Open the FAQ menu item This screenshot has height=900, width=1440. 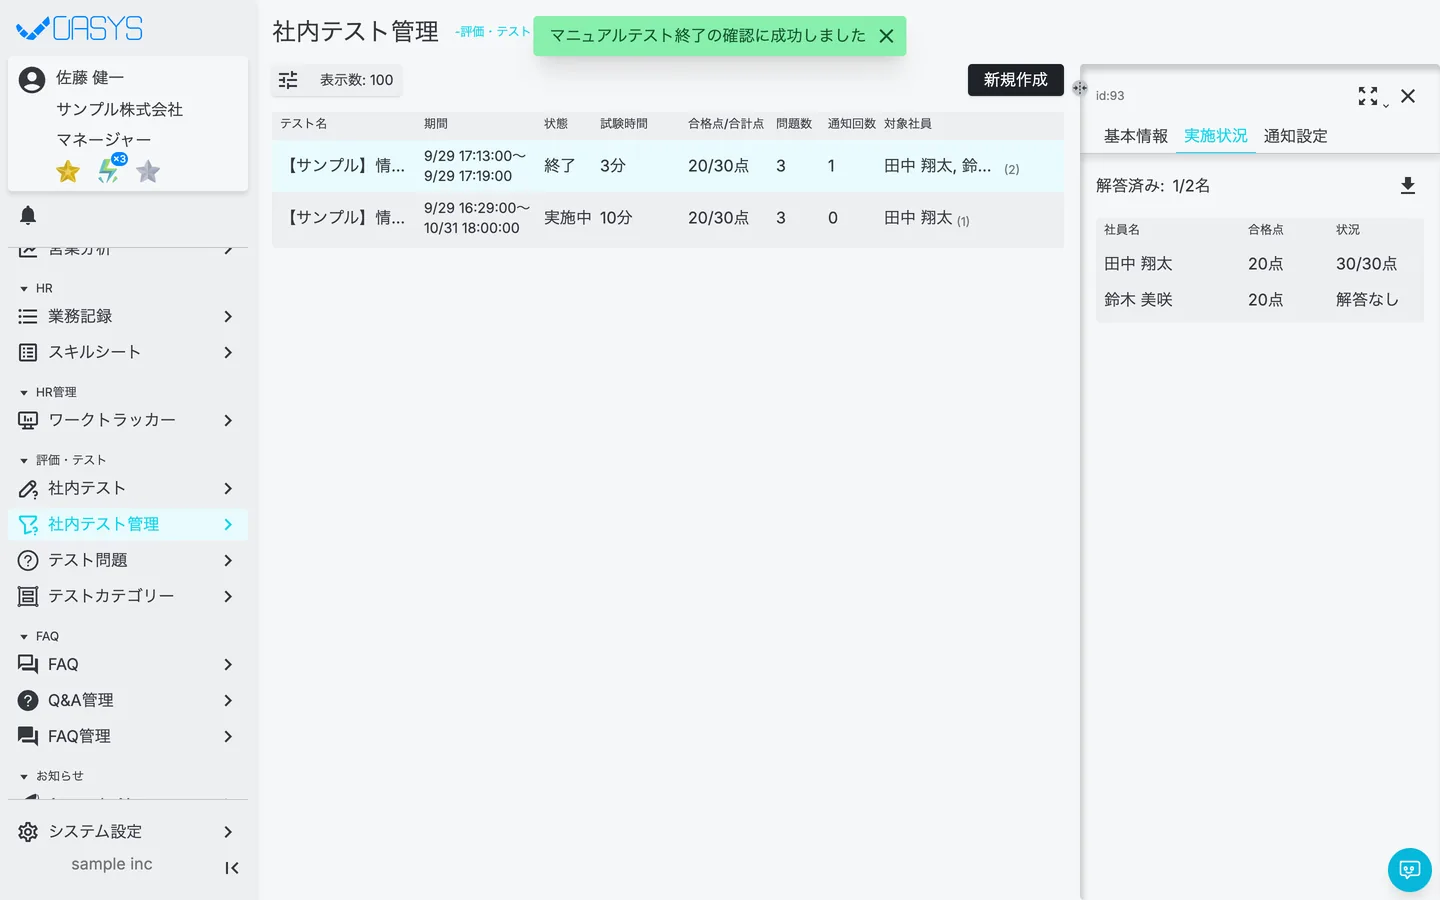pos(128,664)
